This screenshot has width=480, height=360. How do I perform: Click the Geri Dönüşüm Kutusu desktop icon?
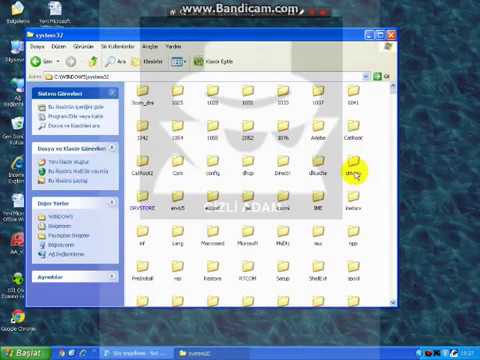14,130
